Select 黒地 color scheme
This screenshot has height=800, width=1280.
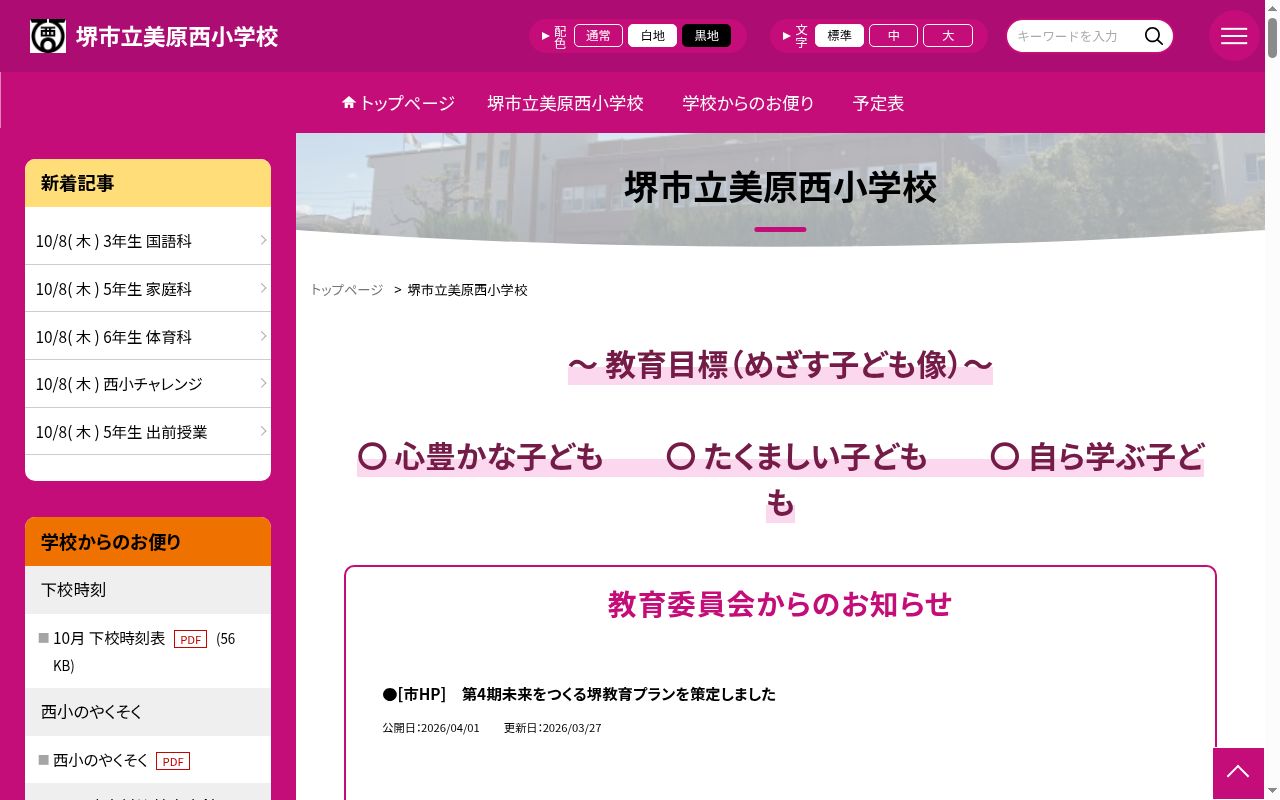(x=706, y=36)
